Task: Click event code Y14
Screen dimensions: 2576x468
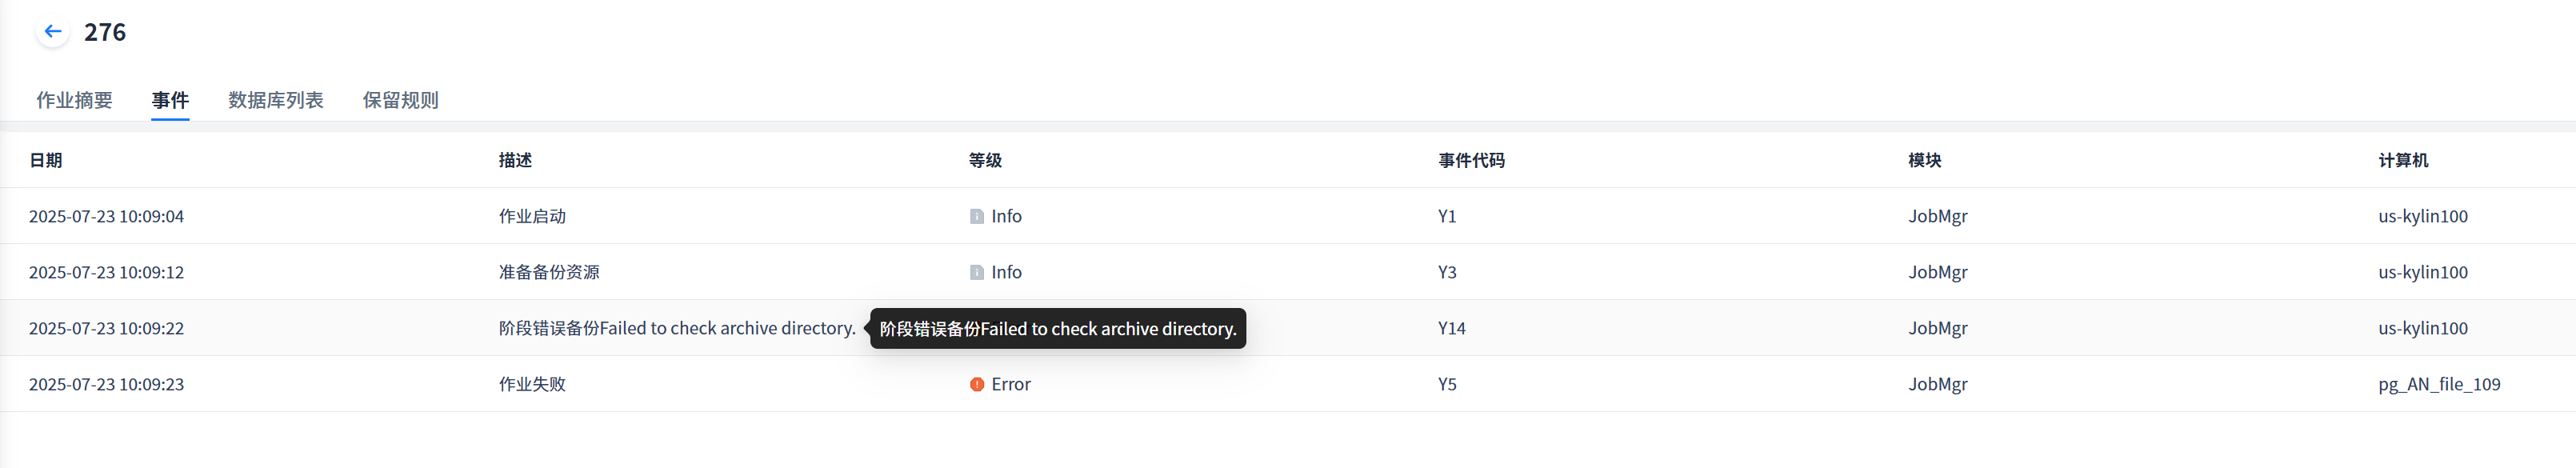Action: pyautogui.click(x=1451, y=328)
